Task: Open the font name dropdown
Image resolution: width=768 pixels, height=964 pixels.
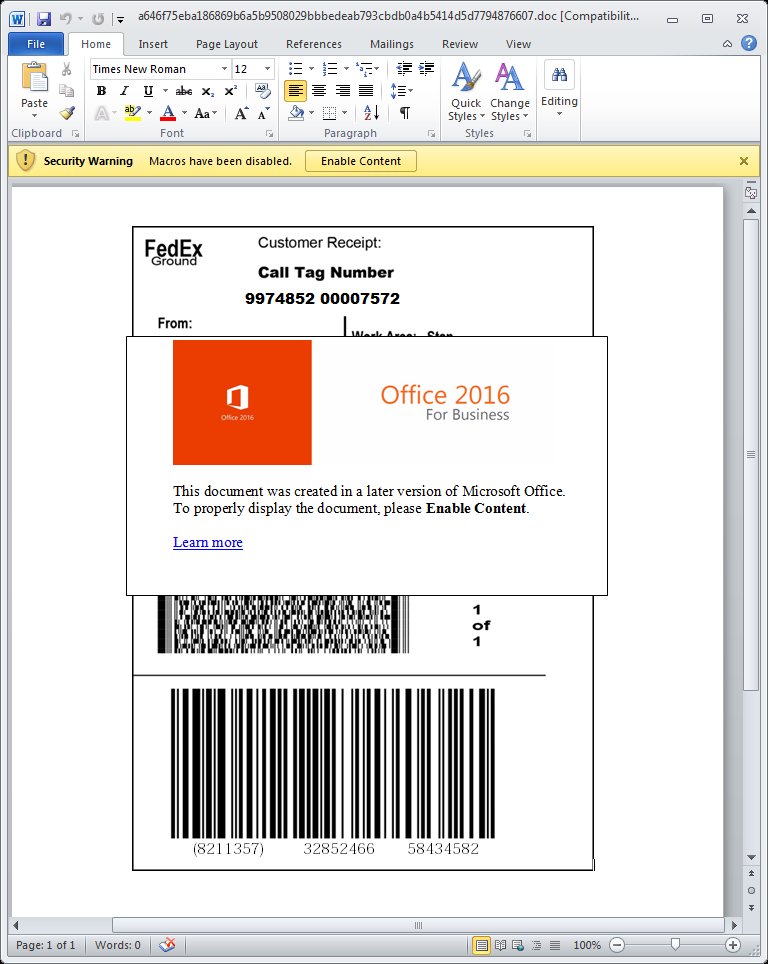Action: (x=224, y=69)
